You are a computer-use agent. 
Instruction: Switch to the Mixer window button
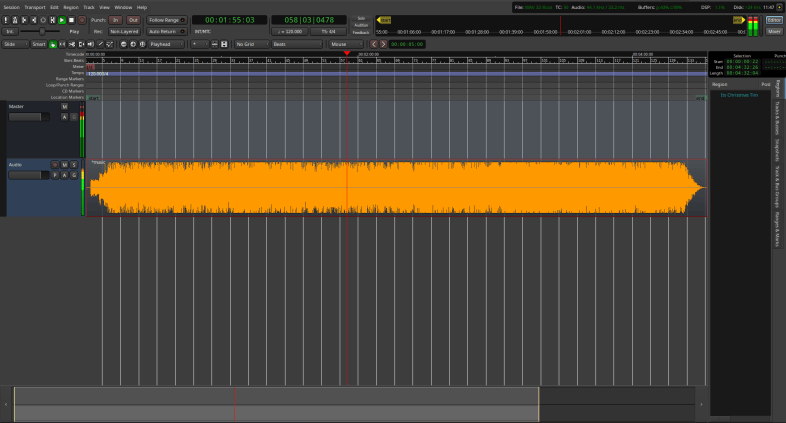774,31
